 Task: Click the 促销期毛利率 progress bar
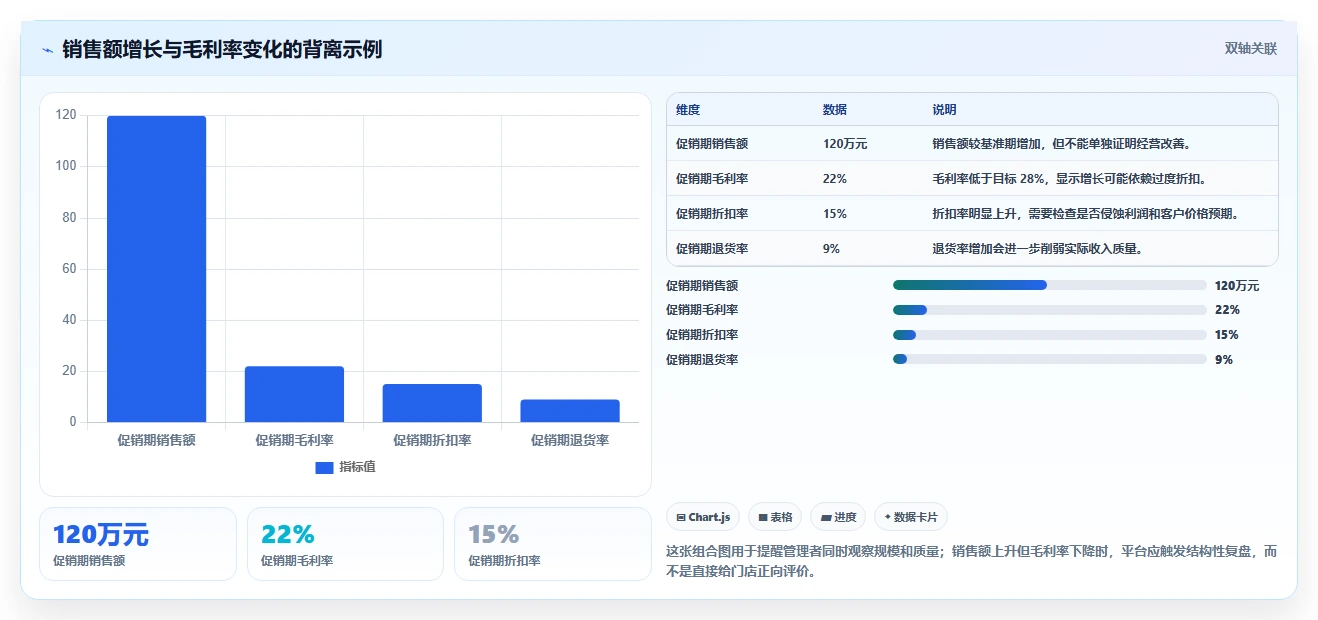coord(1050,310)
